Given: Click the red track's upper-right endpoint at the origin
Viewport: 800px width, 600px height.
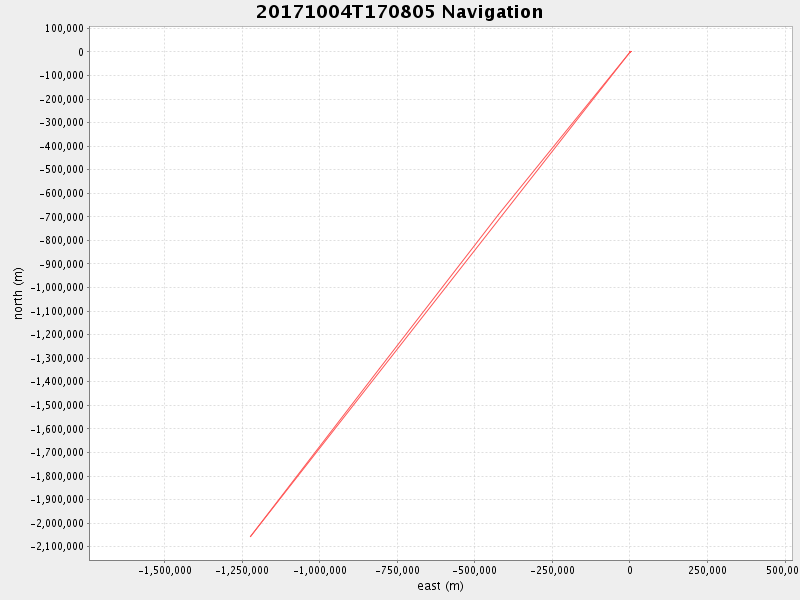Looking at the screenshot, I should 630,51.
